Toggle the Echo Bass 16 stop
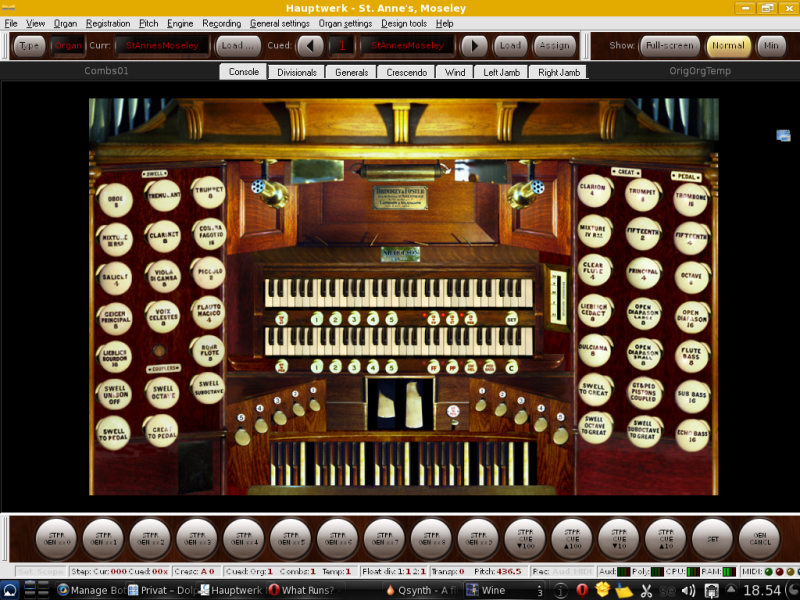 [x=692, y=435]
